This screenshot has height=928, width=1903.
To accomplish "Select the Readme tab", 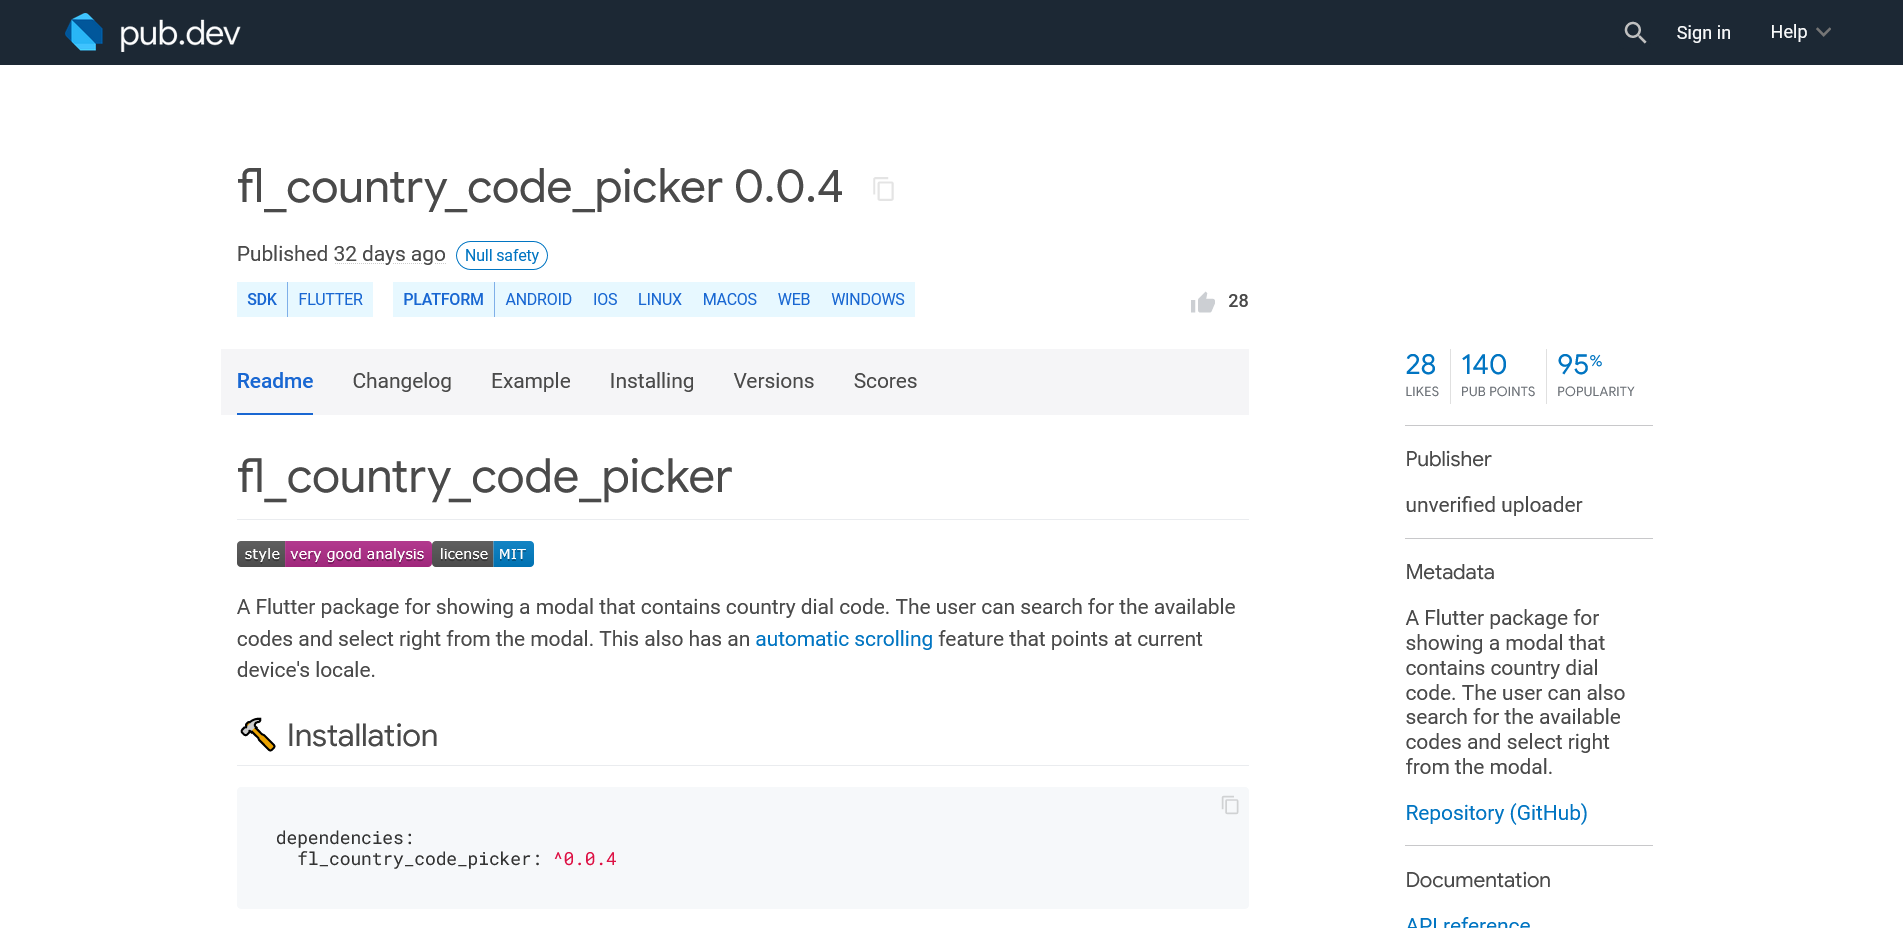I will tap(275, 381).
